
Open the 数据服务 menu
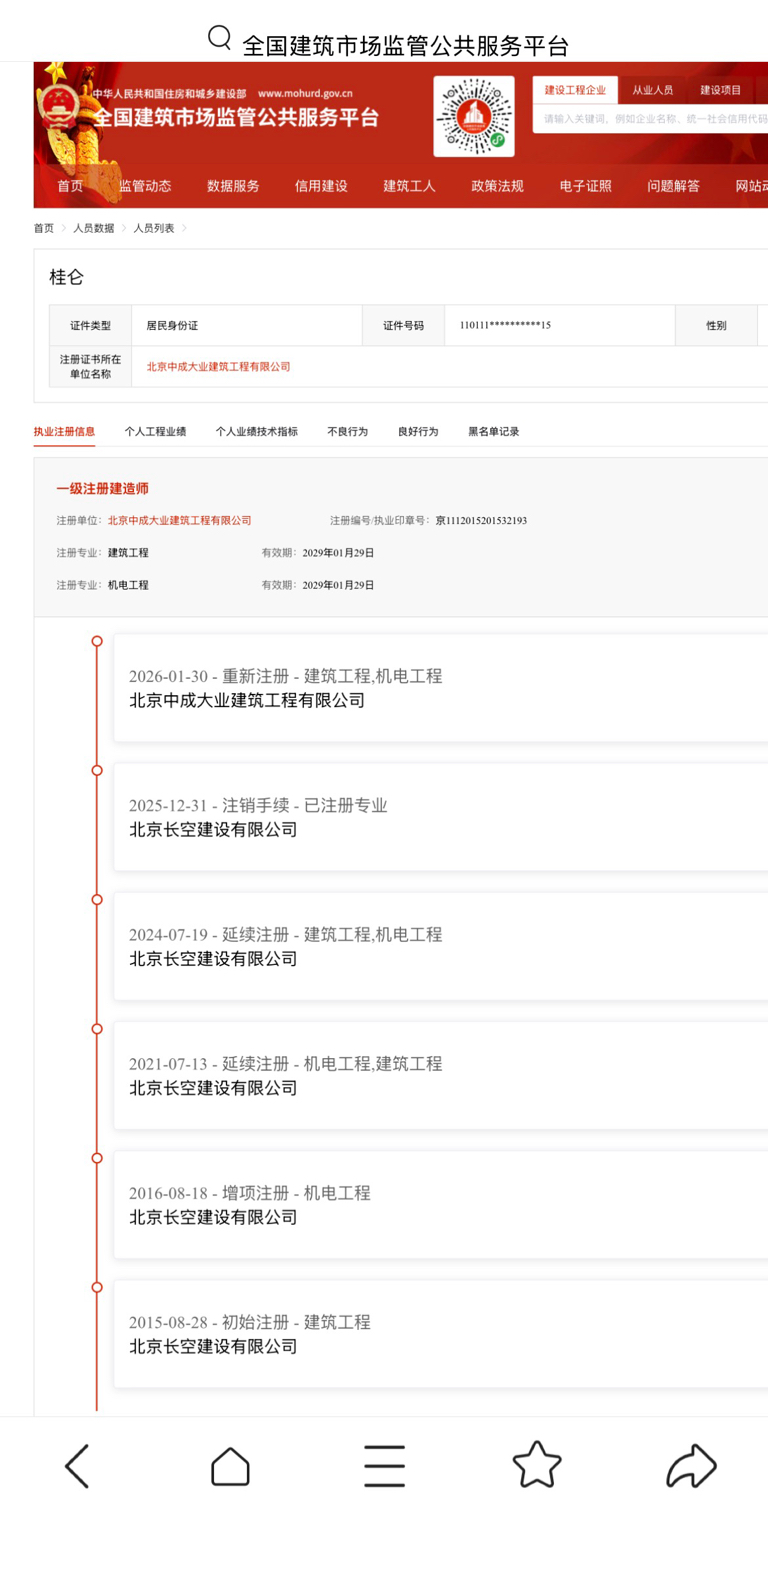pos(233,186)
